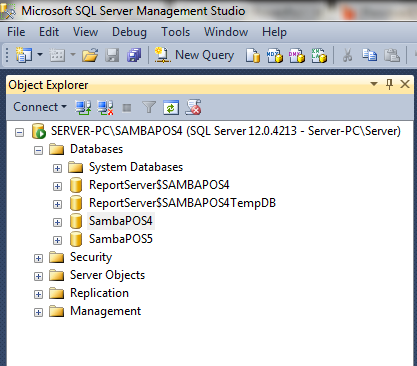Collapse the Databases folder
This screenshot has height=366, width=417.
click(x=38, y=150)
